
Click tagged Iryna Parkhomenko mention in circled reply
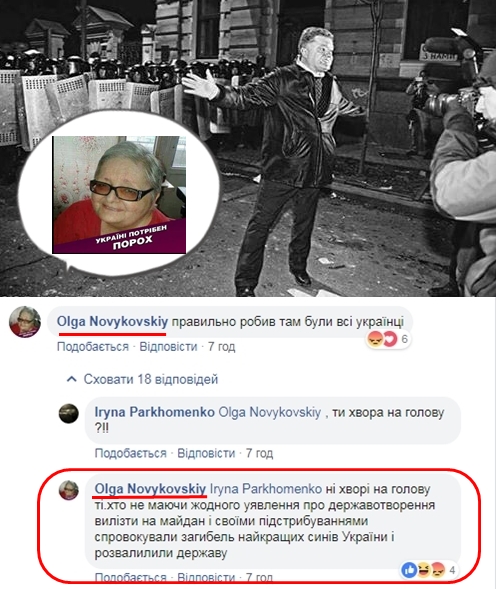pyautogui.click(x=266, y=489)
